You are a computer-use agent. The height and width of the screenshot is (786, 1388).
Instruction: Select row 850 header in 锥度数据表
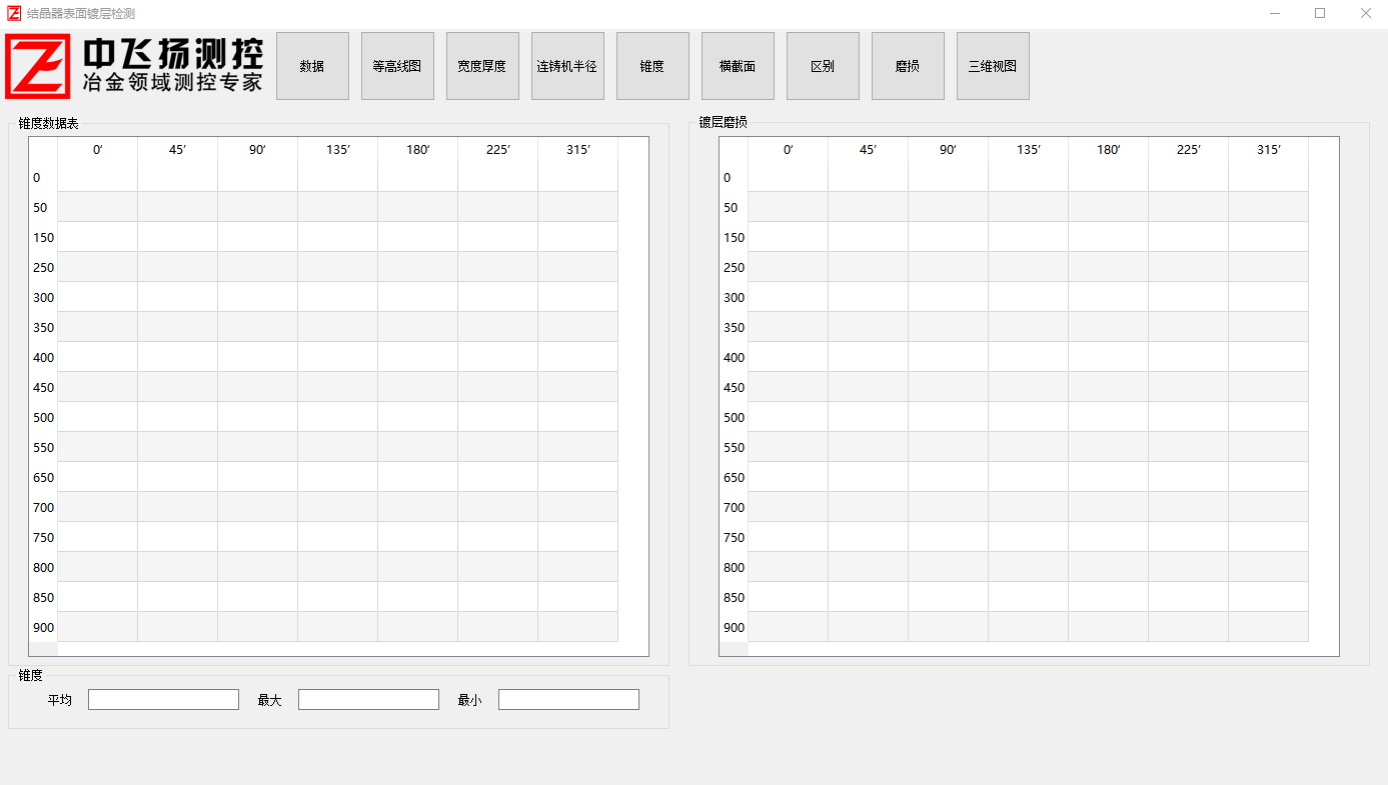click(43, 597)
